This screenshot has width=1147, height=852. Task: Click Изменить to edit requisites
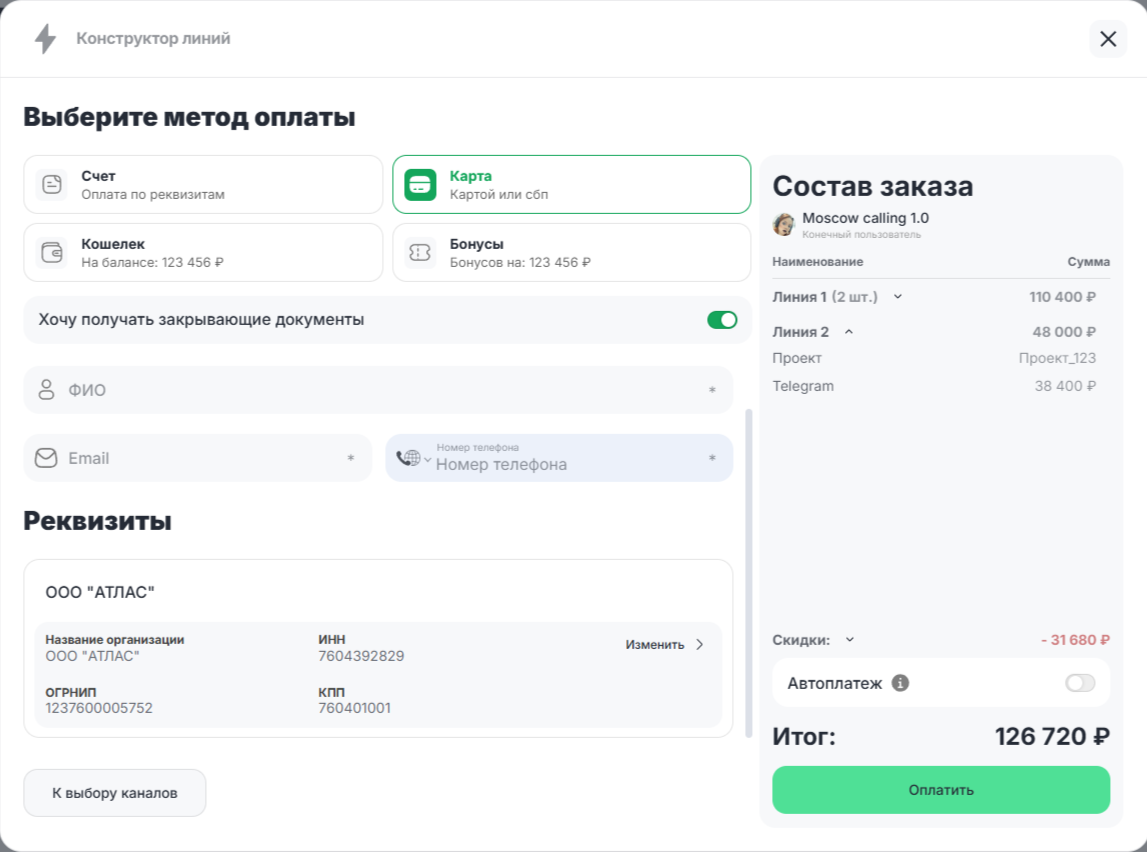coord(665,645)
